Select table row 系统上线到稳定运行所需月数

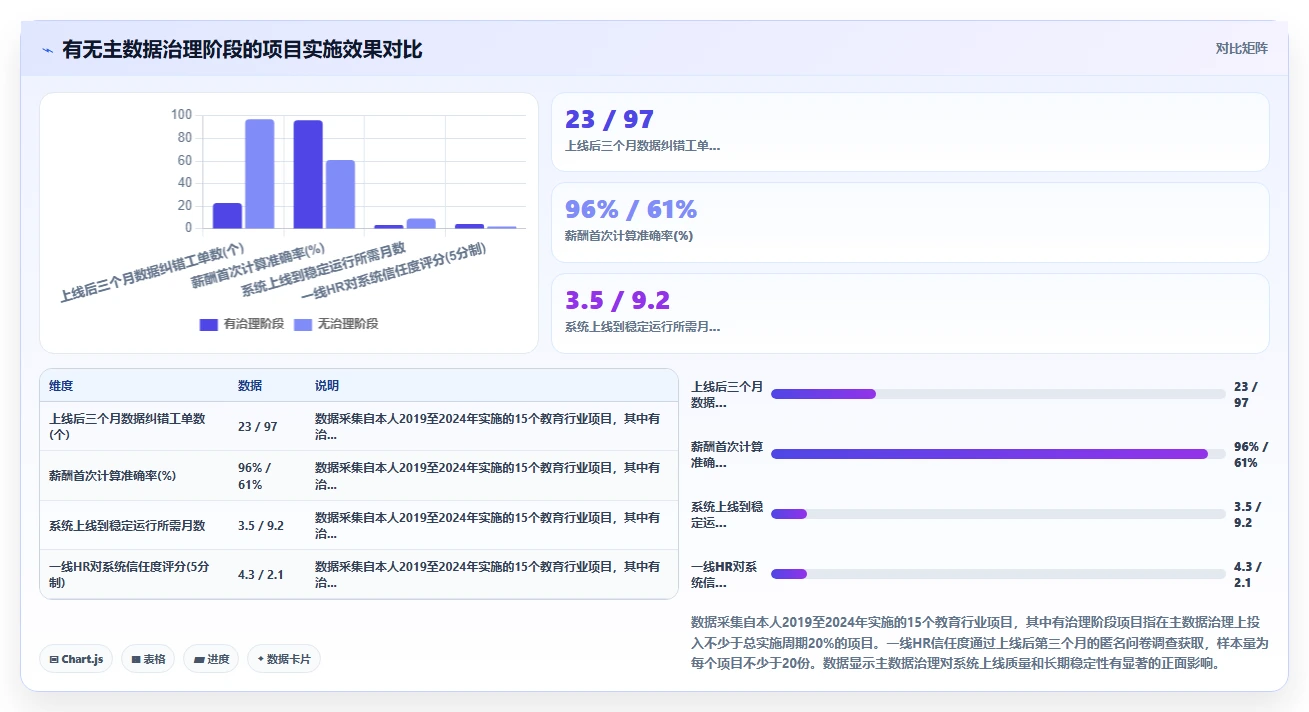click(359, 525)
